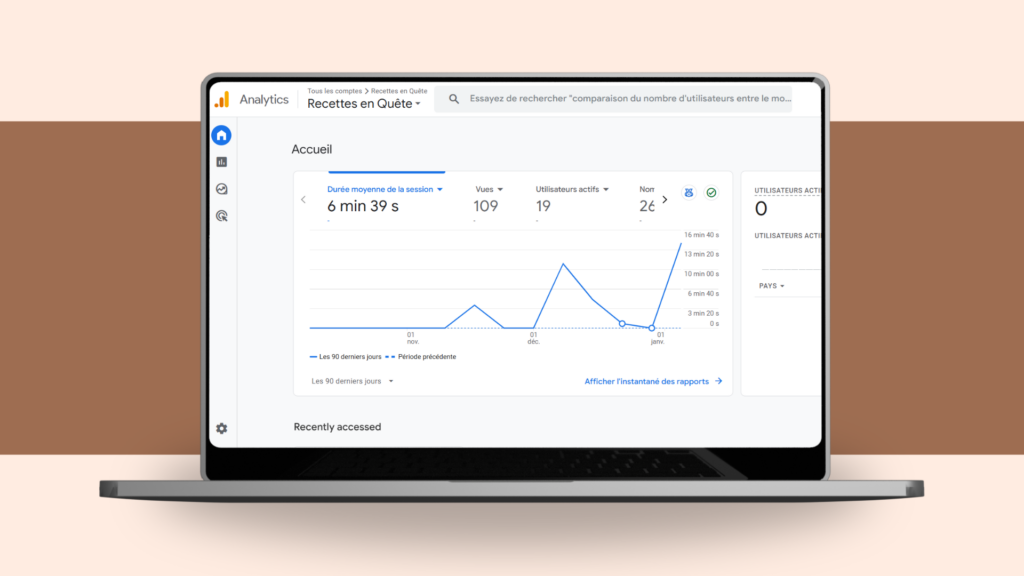Screen dimensions: 1024x576
Task: Click 'Tous les comptes' in the breadcrumb
Action: point(334,91)
